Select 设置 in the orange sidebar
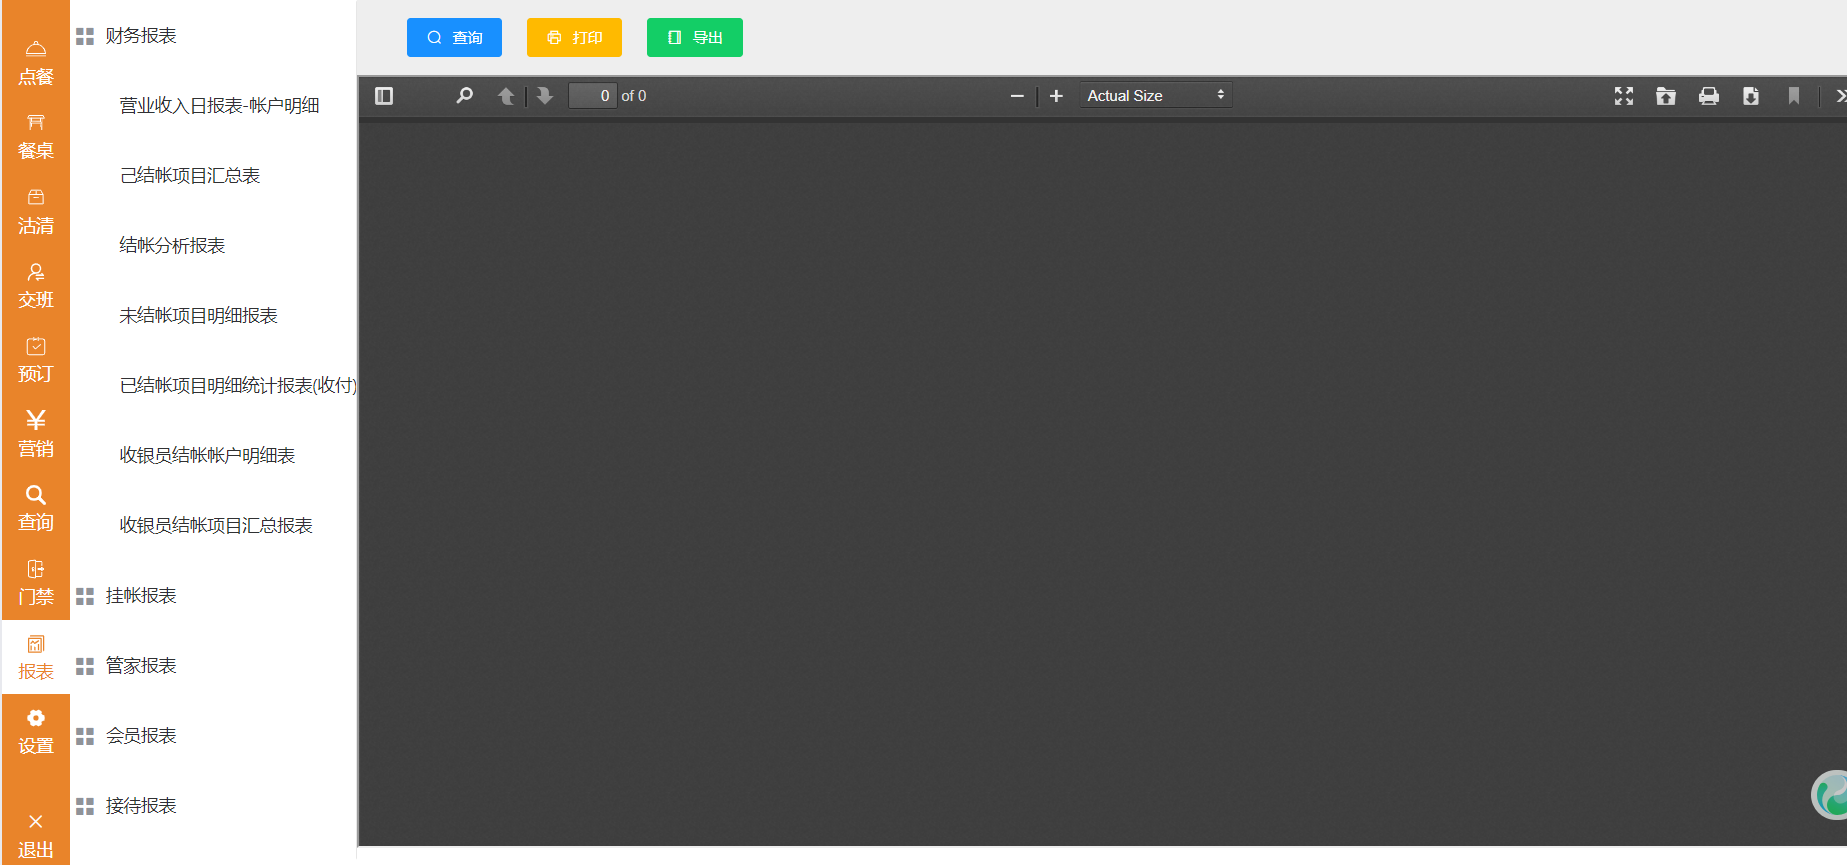 [36, 732]
